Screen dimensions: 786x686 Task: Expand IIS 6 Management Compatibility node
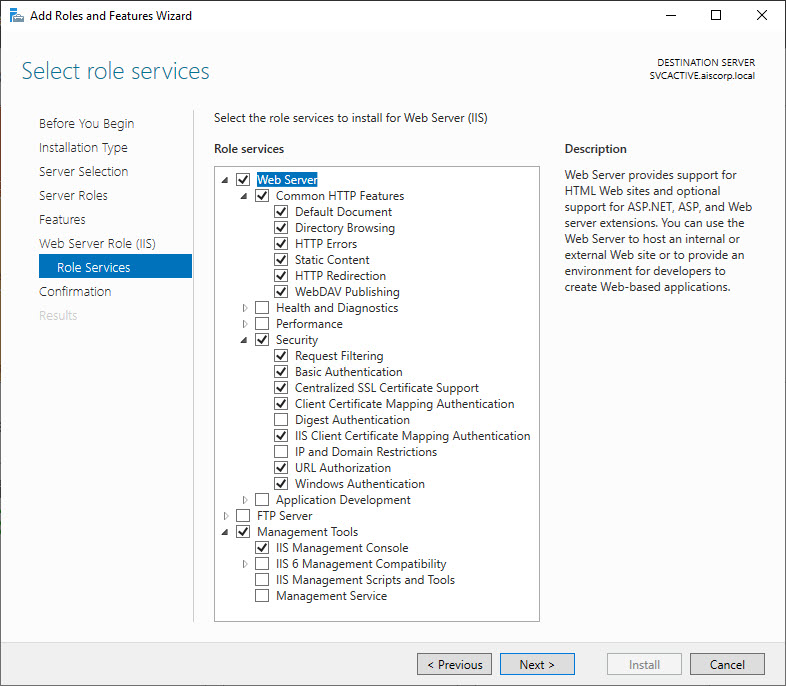(245, 564)
